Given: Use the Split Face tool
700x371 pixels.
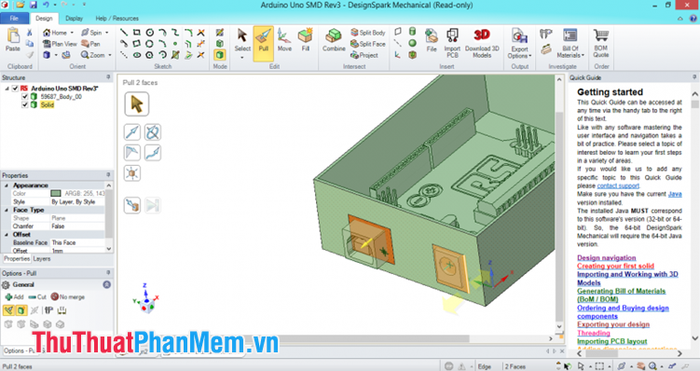Looking at the screenshot, I should [368, 44].
